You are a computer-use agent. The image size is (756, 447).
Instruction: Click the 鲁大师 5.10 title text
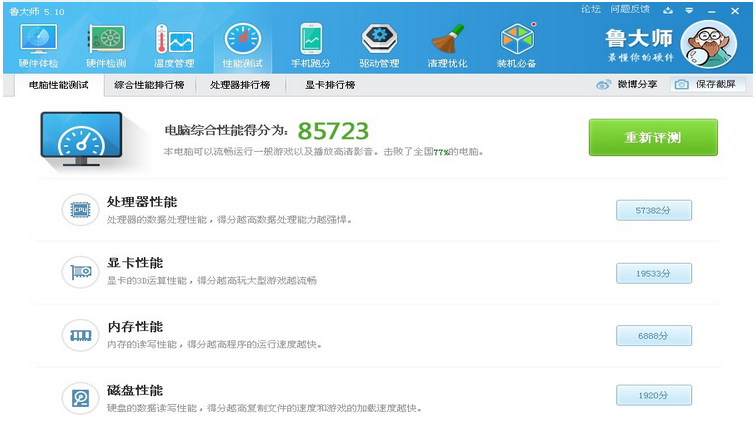pyautogui.click(x=37, y=12)
